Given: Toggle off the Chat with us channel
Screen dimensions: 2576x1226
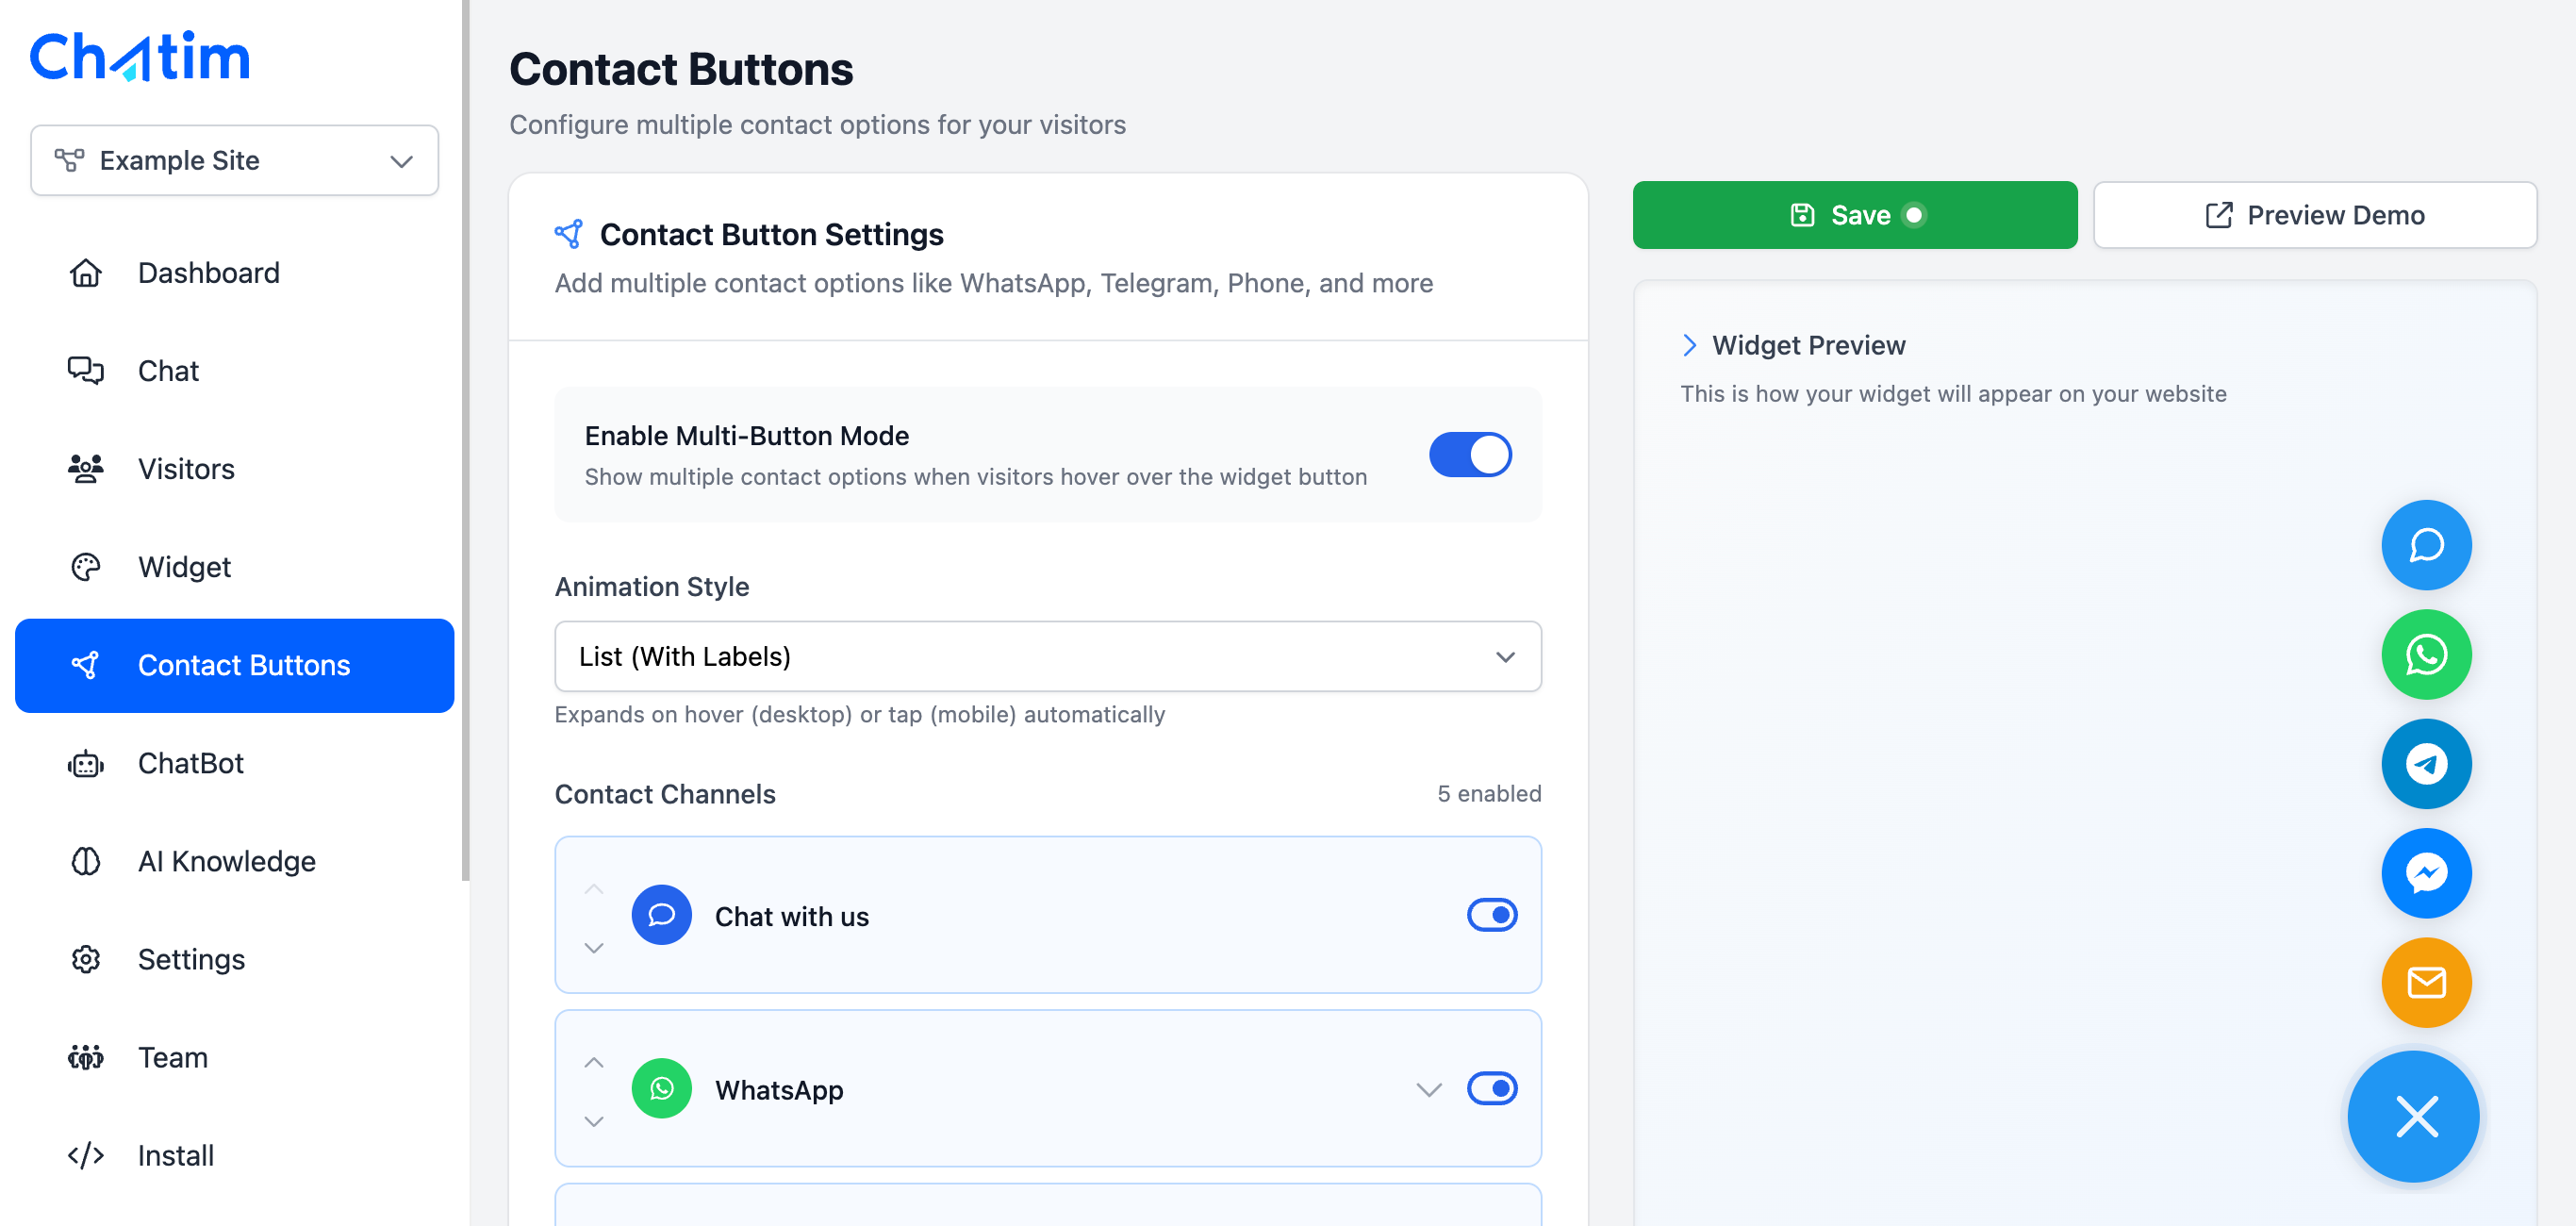Looking at the screenshot, I should click(x=1491, y=915).
